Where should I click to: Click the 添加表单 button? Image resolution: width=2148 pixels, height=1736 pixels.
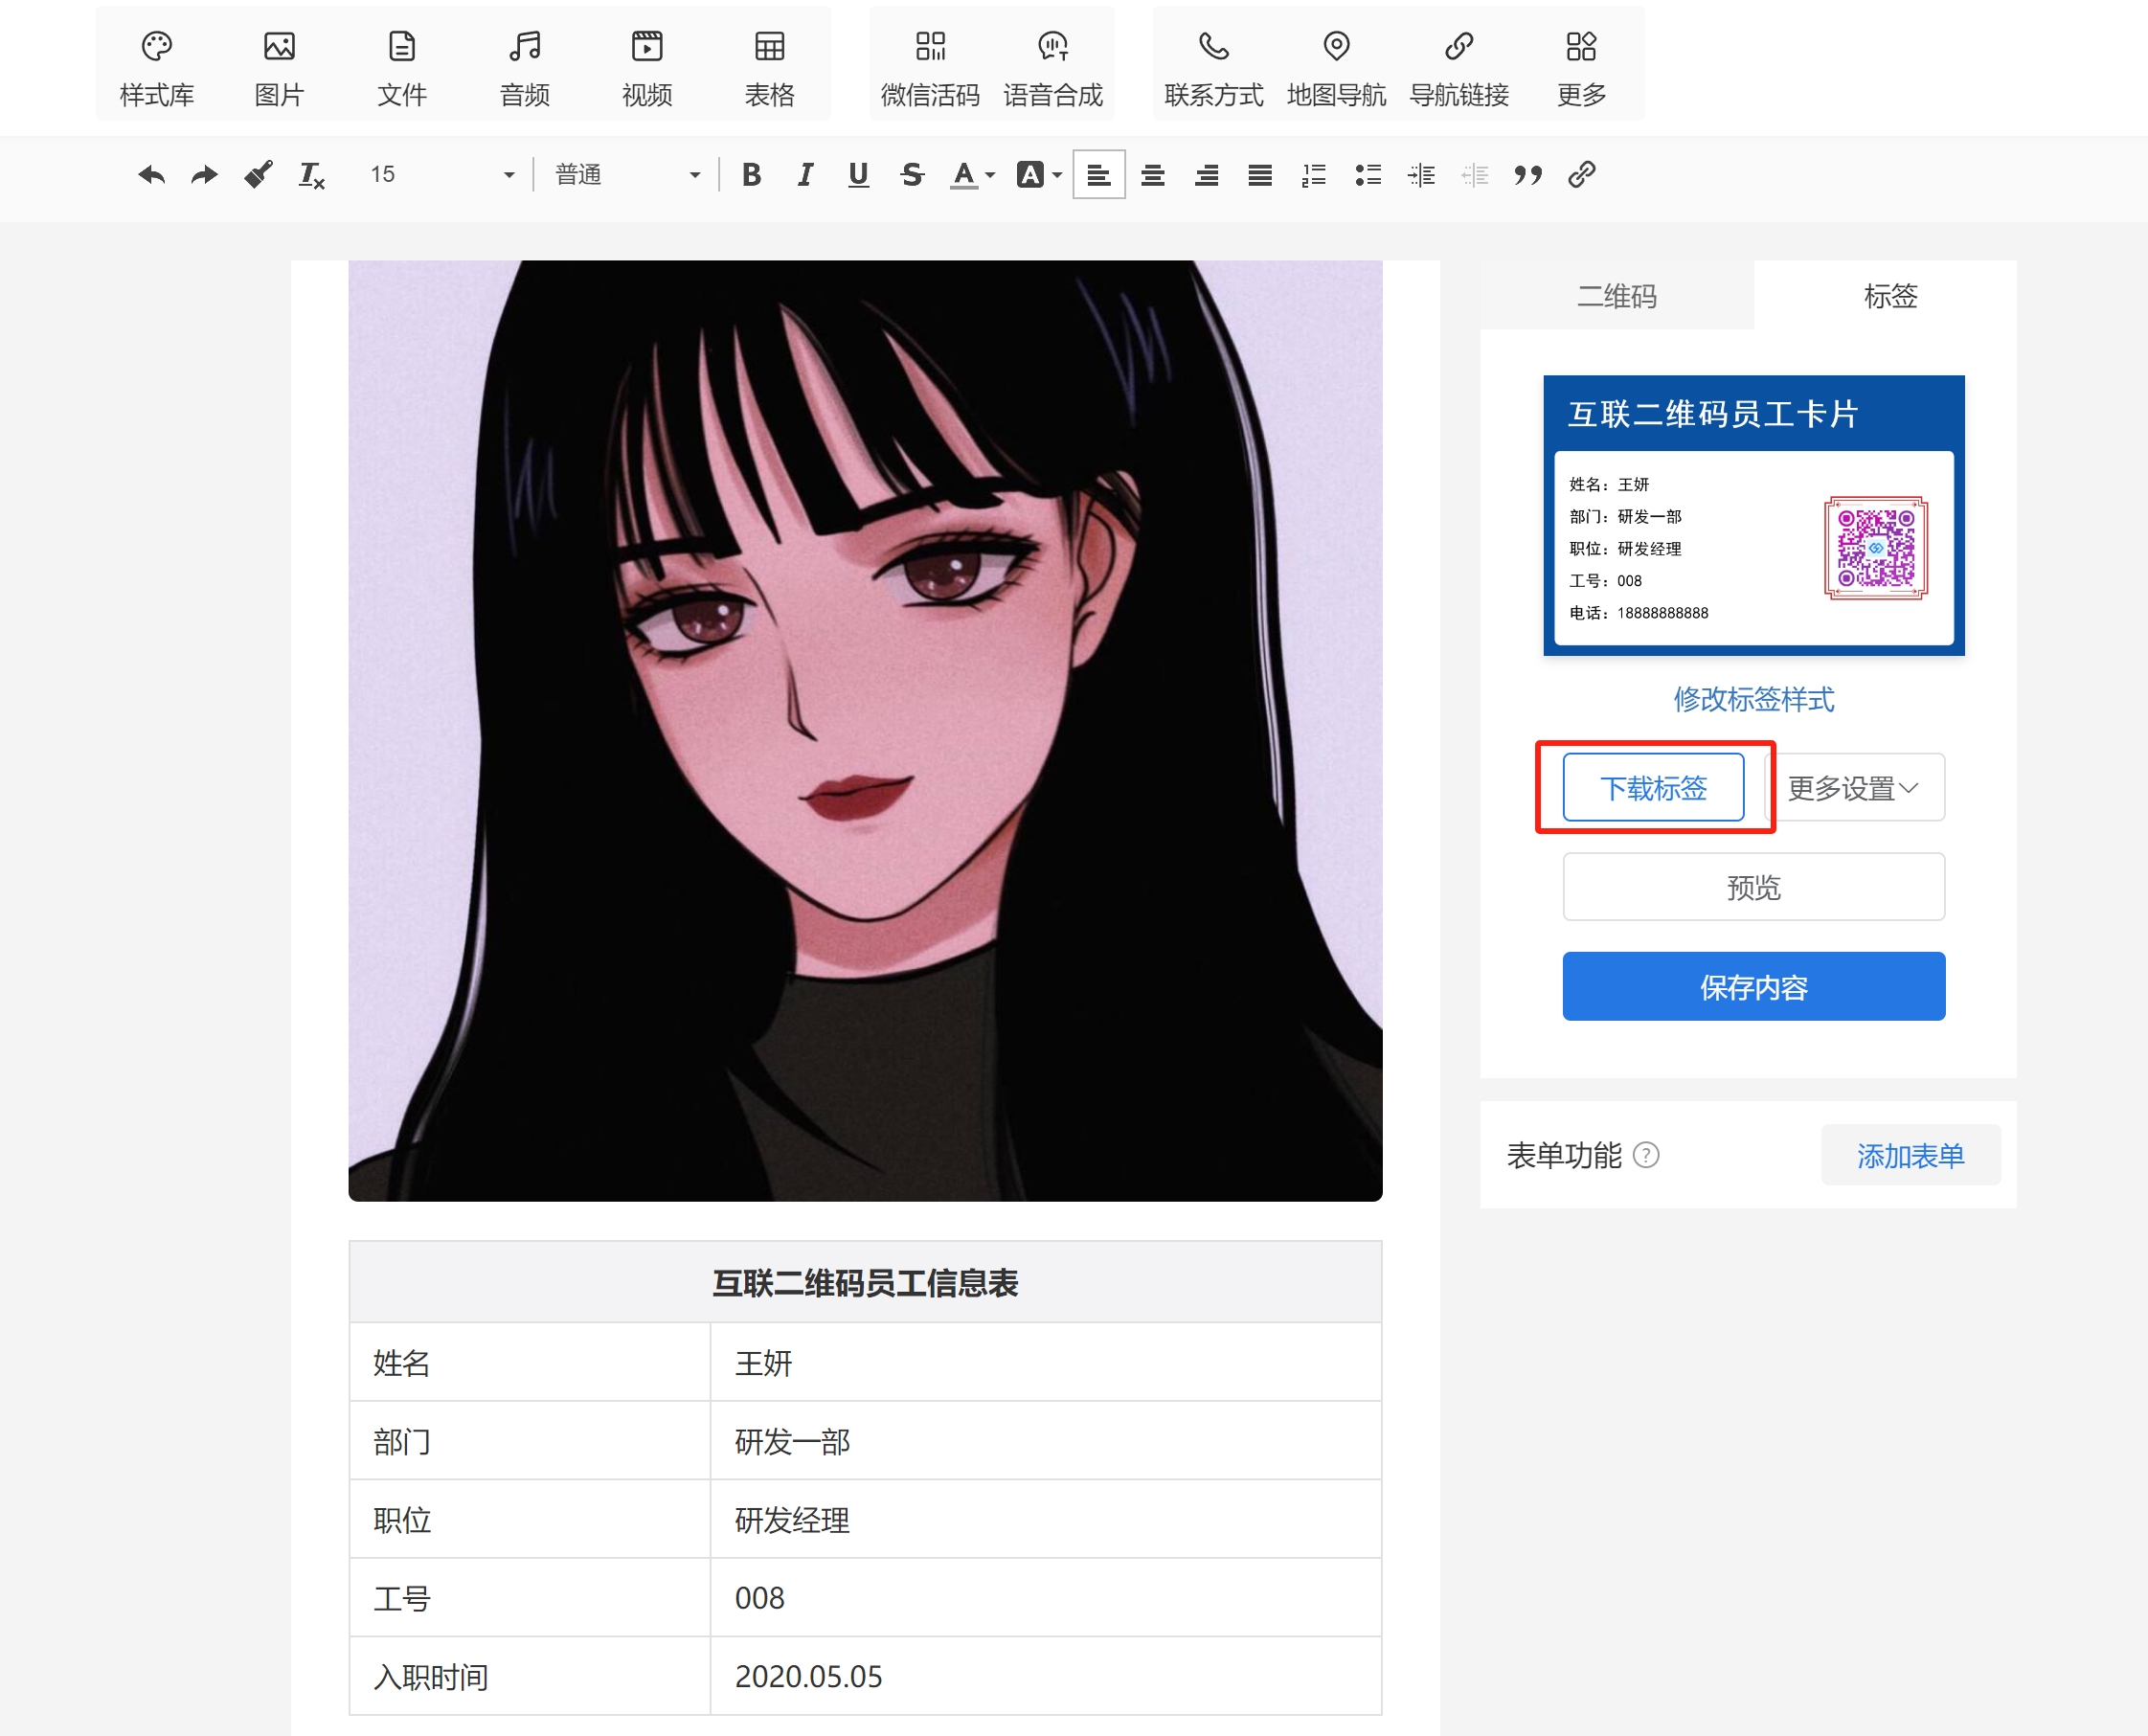pyautogui.click(x=1910, y=1155)
